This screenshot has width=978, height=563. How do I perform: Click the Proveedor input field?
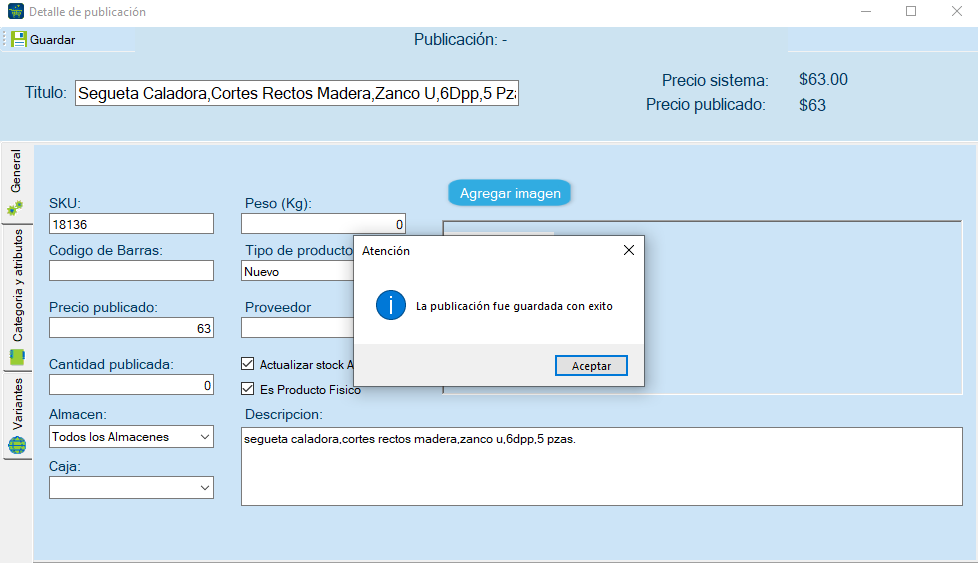tap(298, 328)
